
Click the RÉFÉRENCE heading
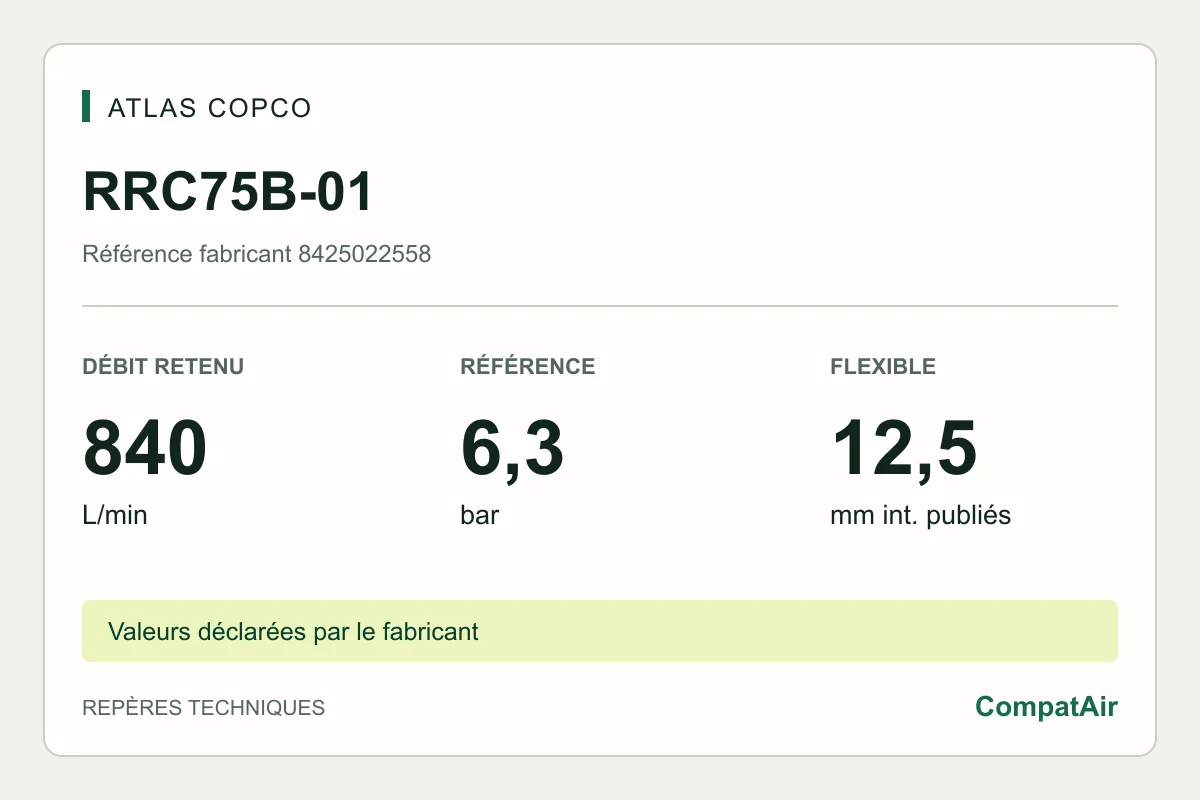click(x=528, y=366)
